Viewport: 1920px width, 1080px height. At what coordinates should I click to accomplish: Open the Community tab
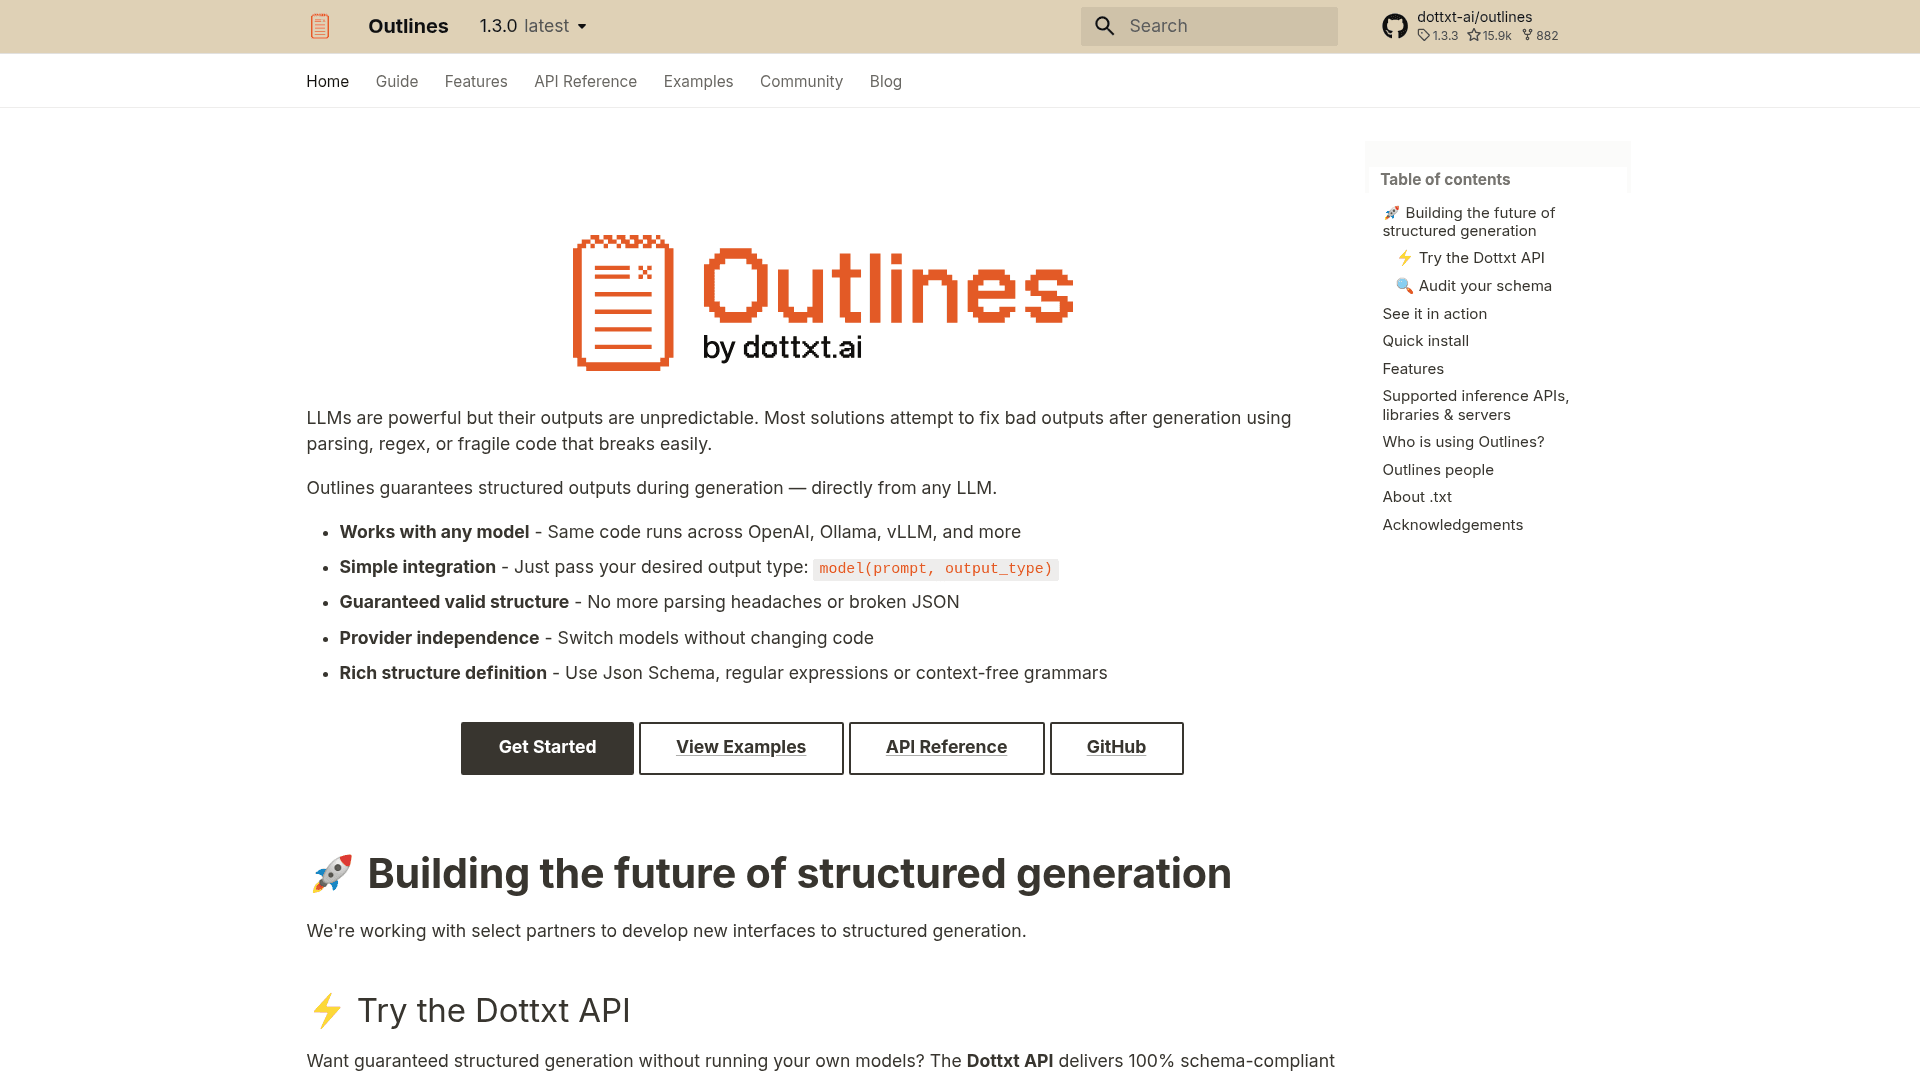[801, 81]
